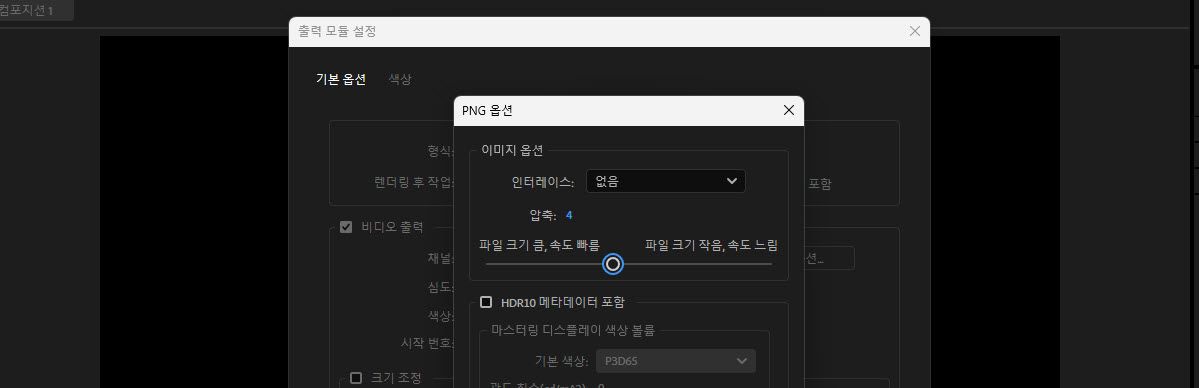Screen dimensions: 1199x388
Task: Enable HDR10 메타데이터 포함 checkbox
Action: tap(486, 302)
